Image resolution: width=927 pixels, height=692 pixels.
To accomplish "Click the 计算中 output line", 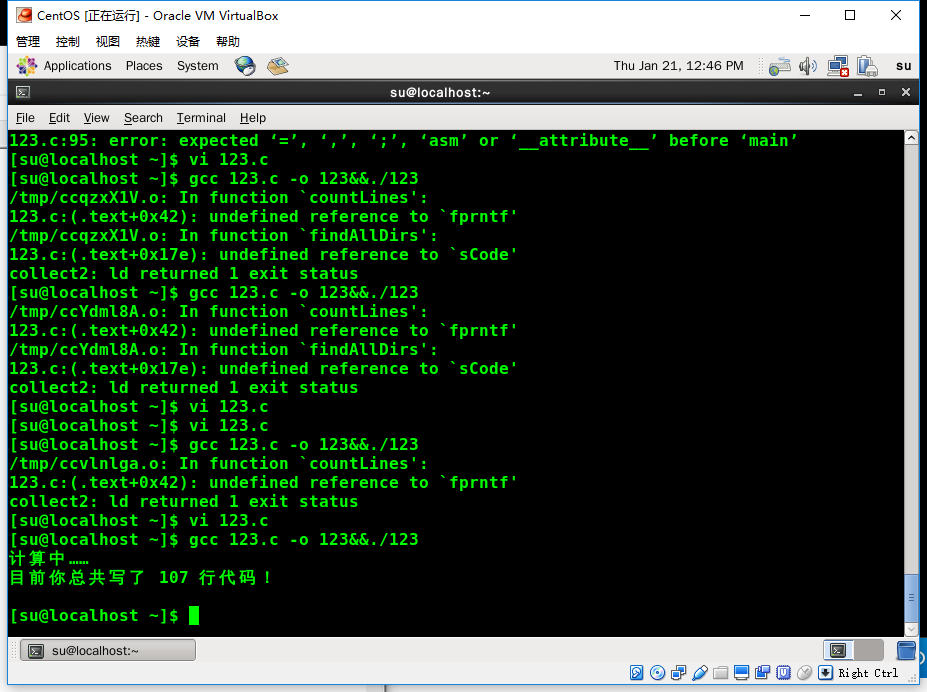I will click(49, 558).
